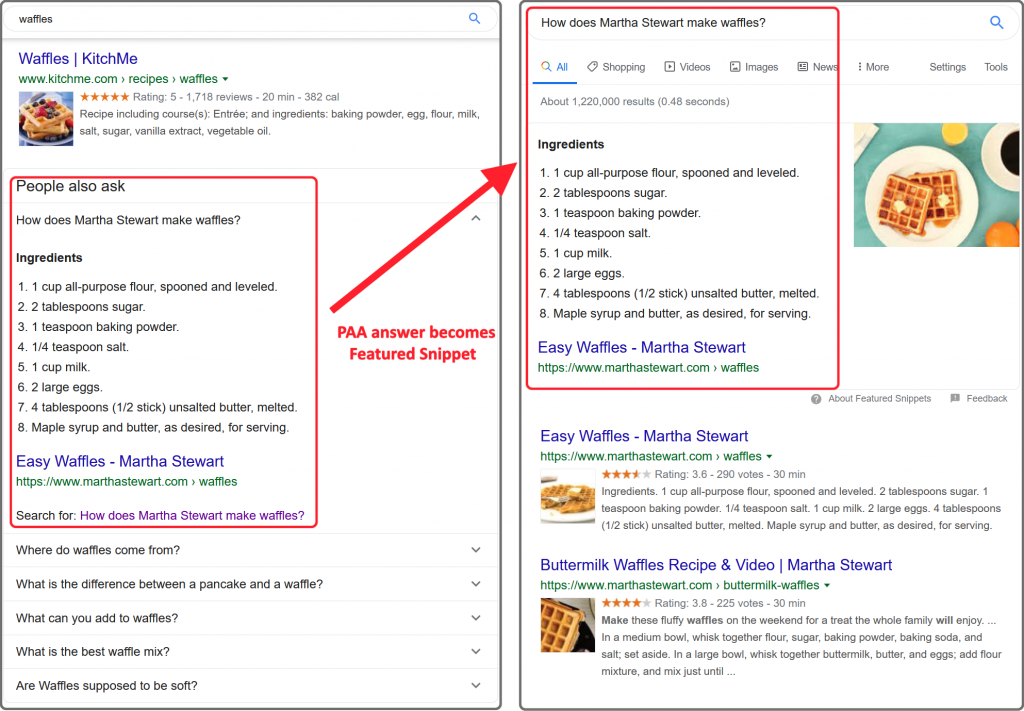Switch to the News tab
The image size is (1024, 711).
(x=816, y=67)
